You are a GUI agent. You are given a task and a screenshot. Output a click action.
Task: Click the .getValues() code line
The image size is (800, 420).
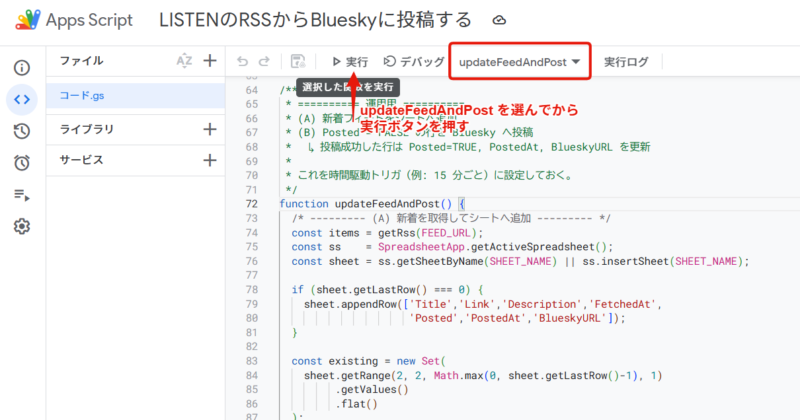coord(372,390)
